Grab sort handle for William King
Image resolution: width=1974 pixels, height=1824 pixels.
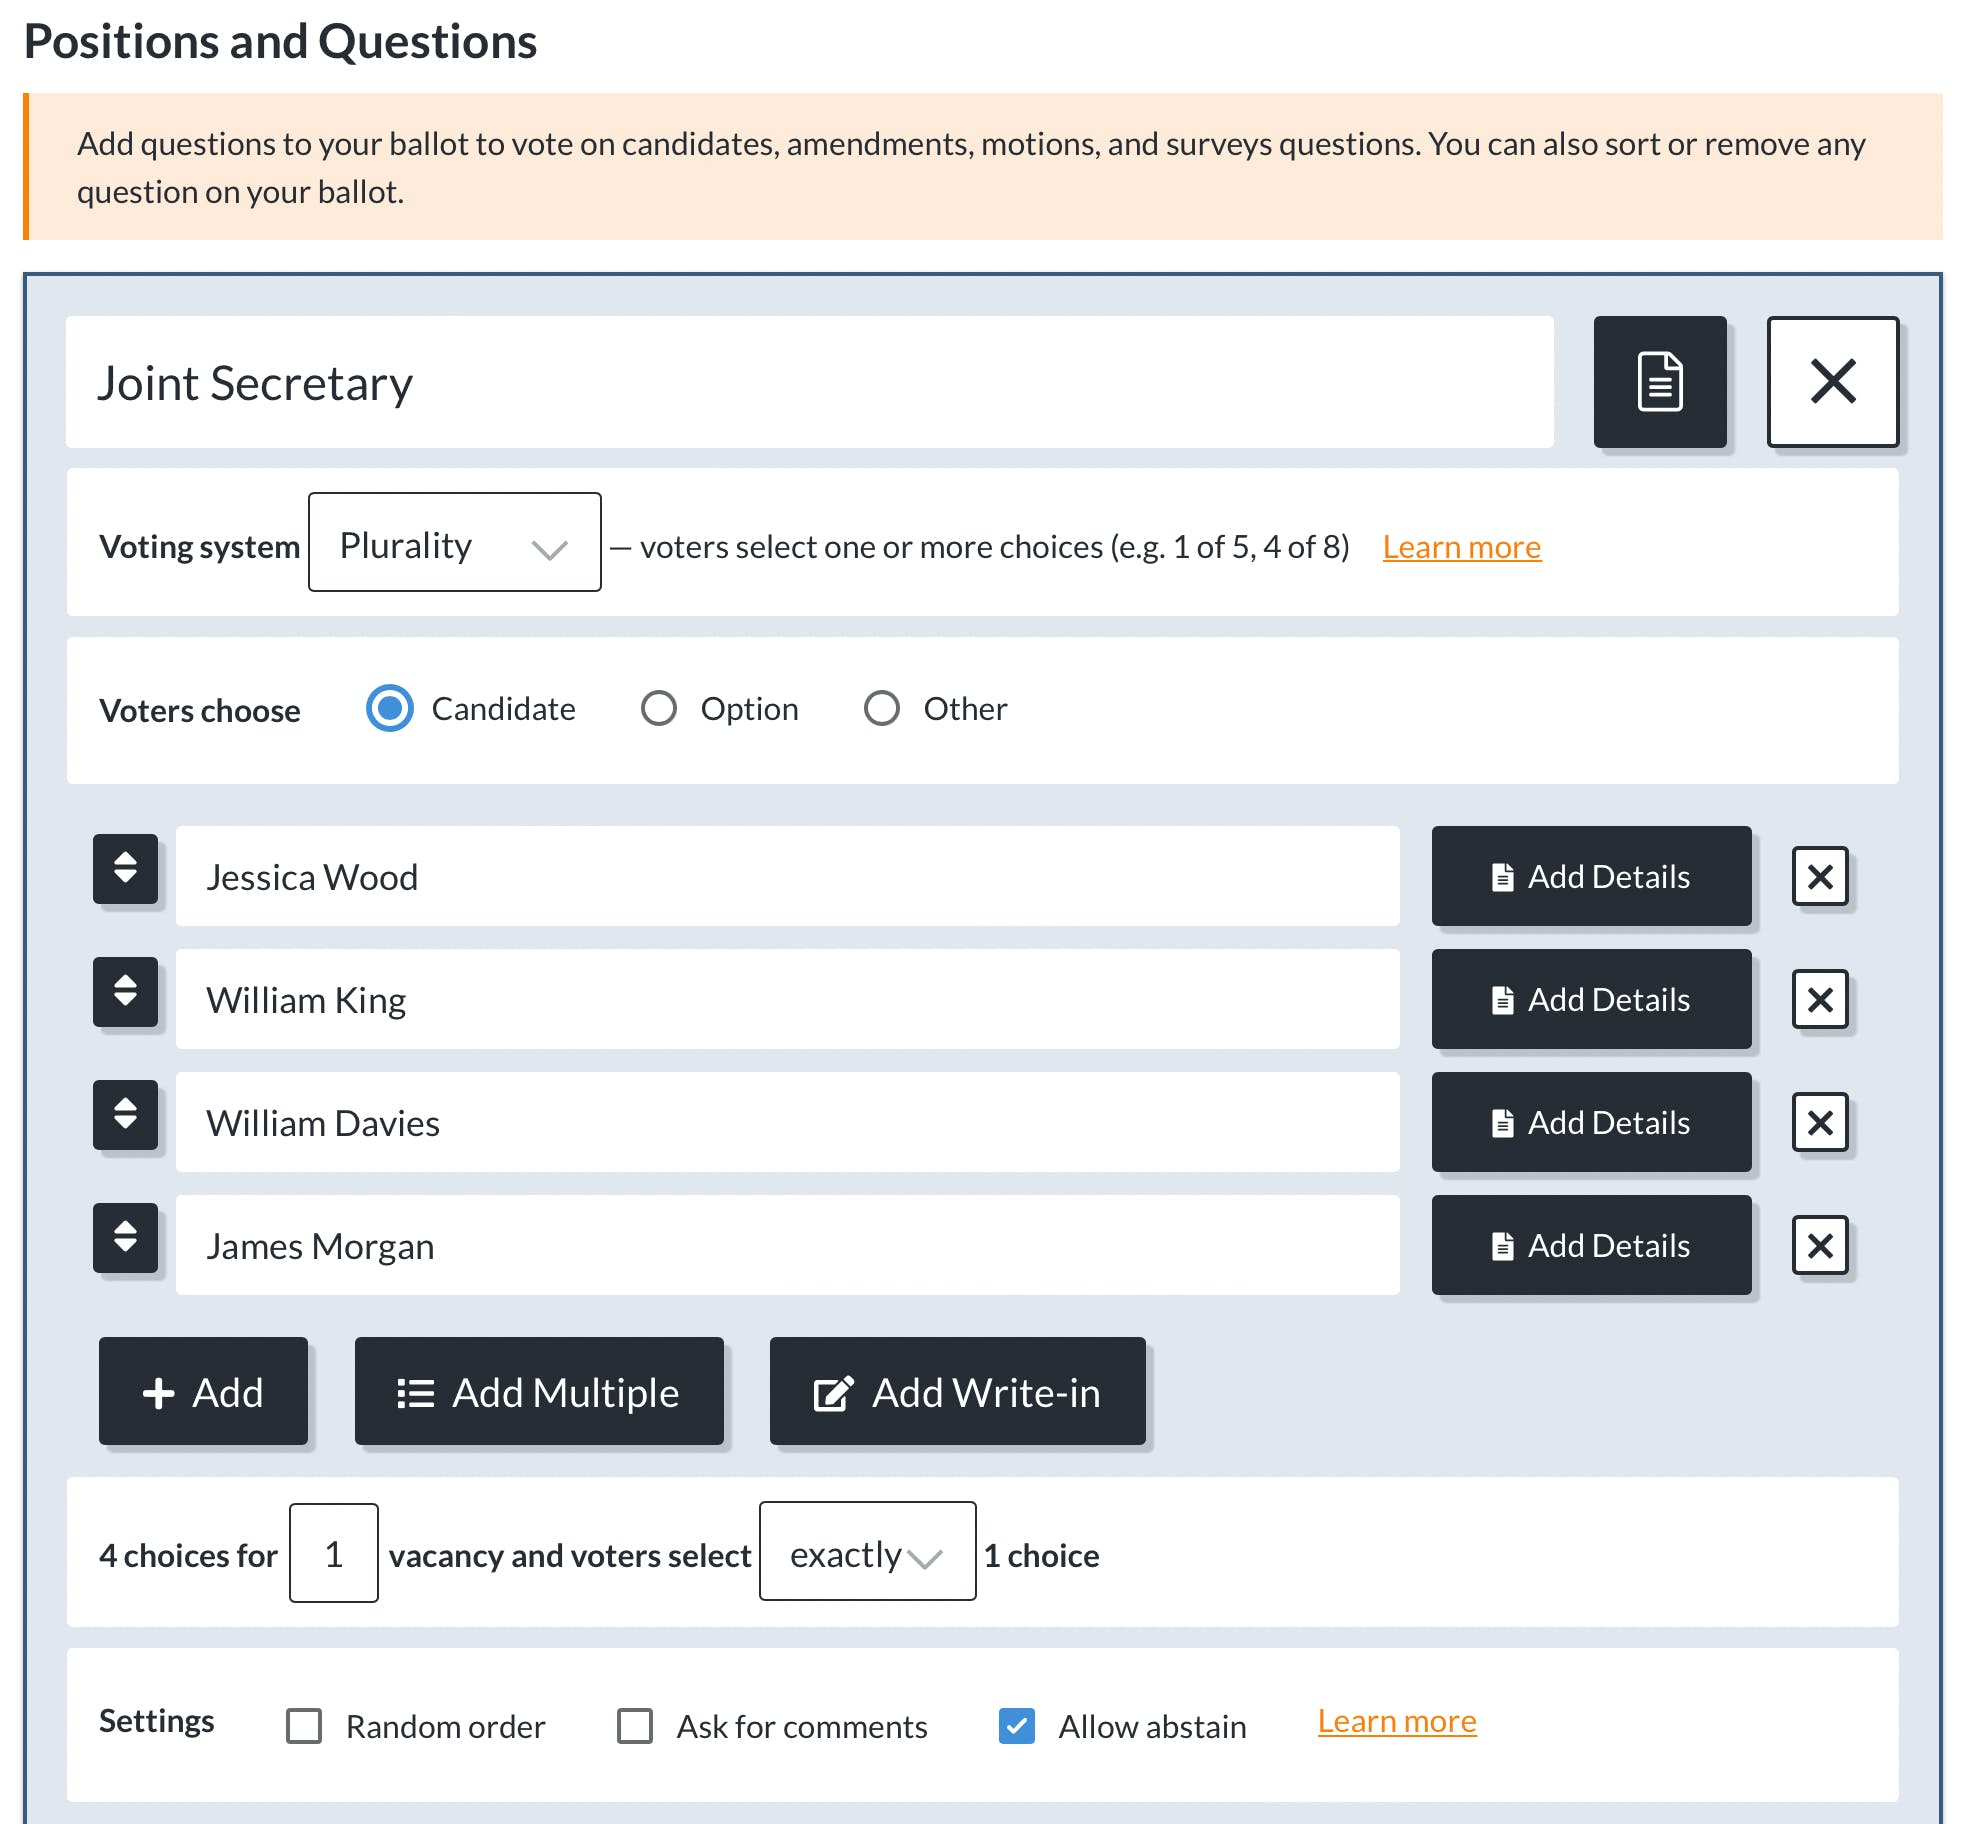pyautogui.click(x=126, y=991)
